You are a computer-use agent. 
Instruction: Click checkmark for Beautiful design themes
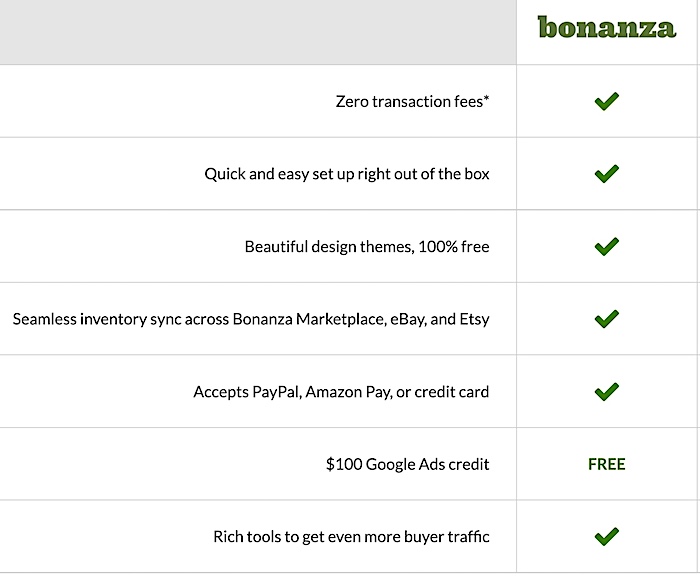coord(607,246)
